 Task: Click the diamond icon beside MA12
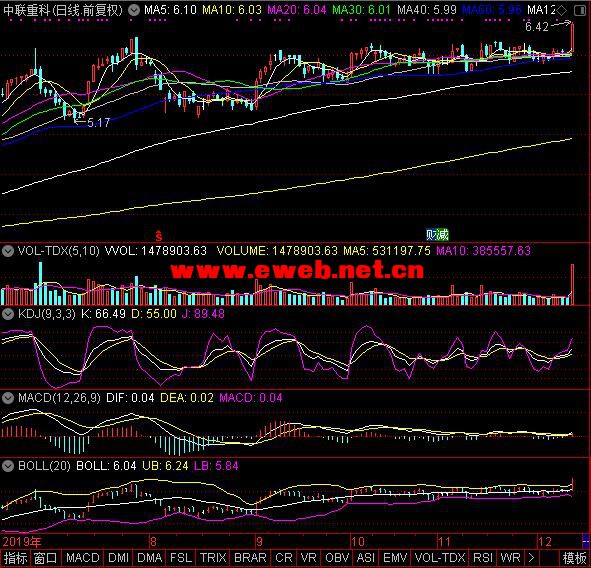click(x=562, y=10)
